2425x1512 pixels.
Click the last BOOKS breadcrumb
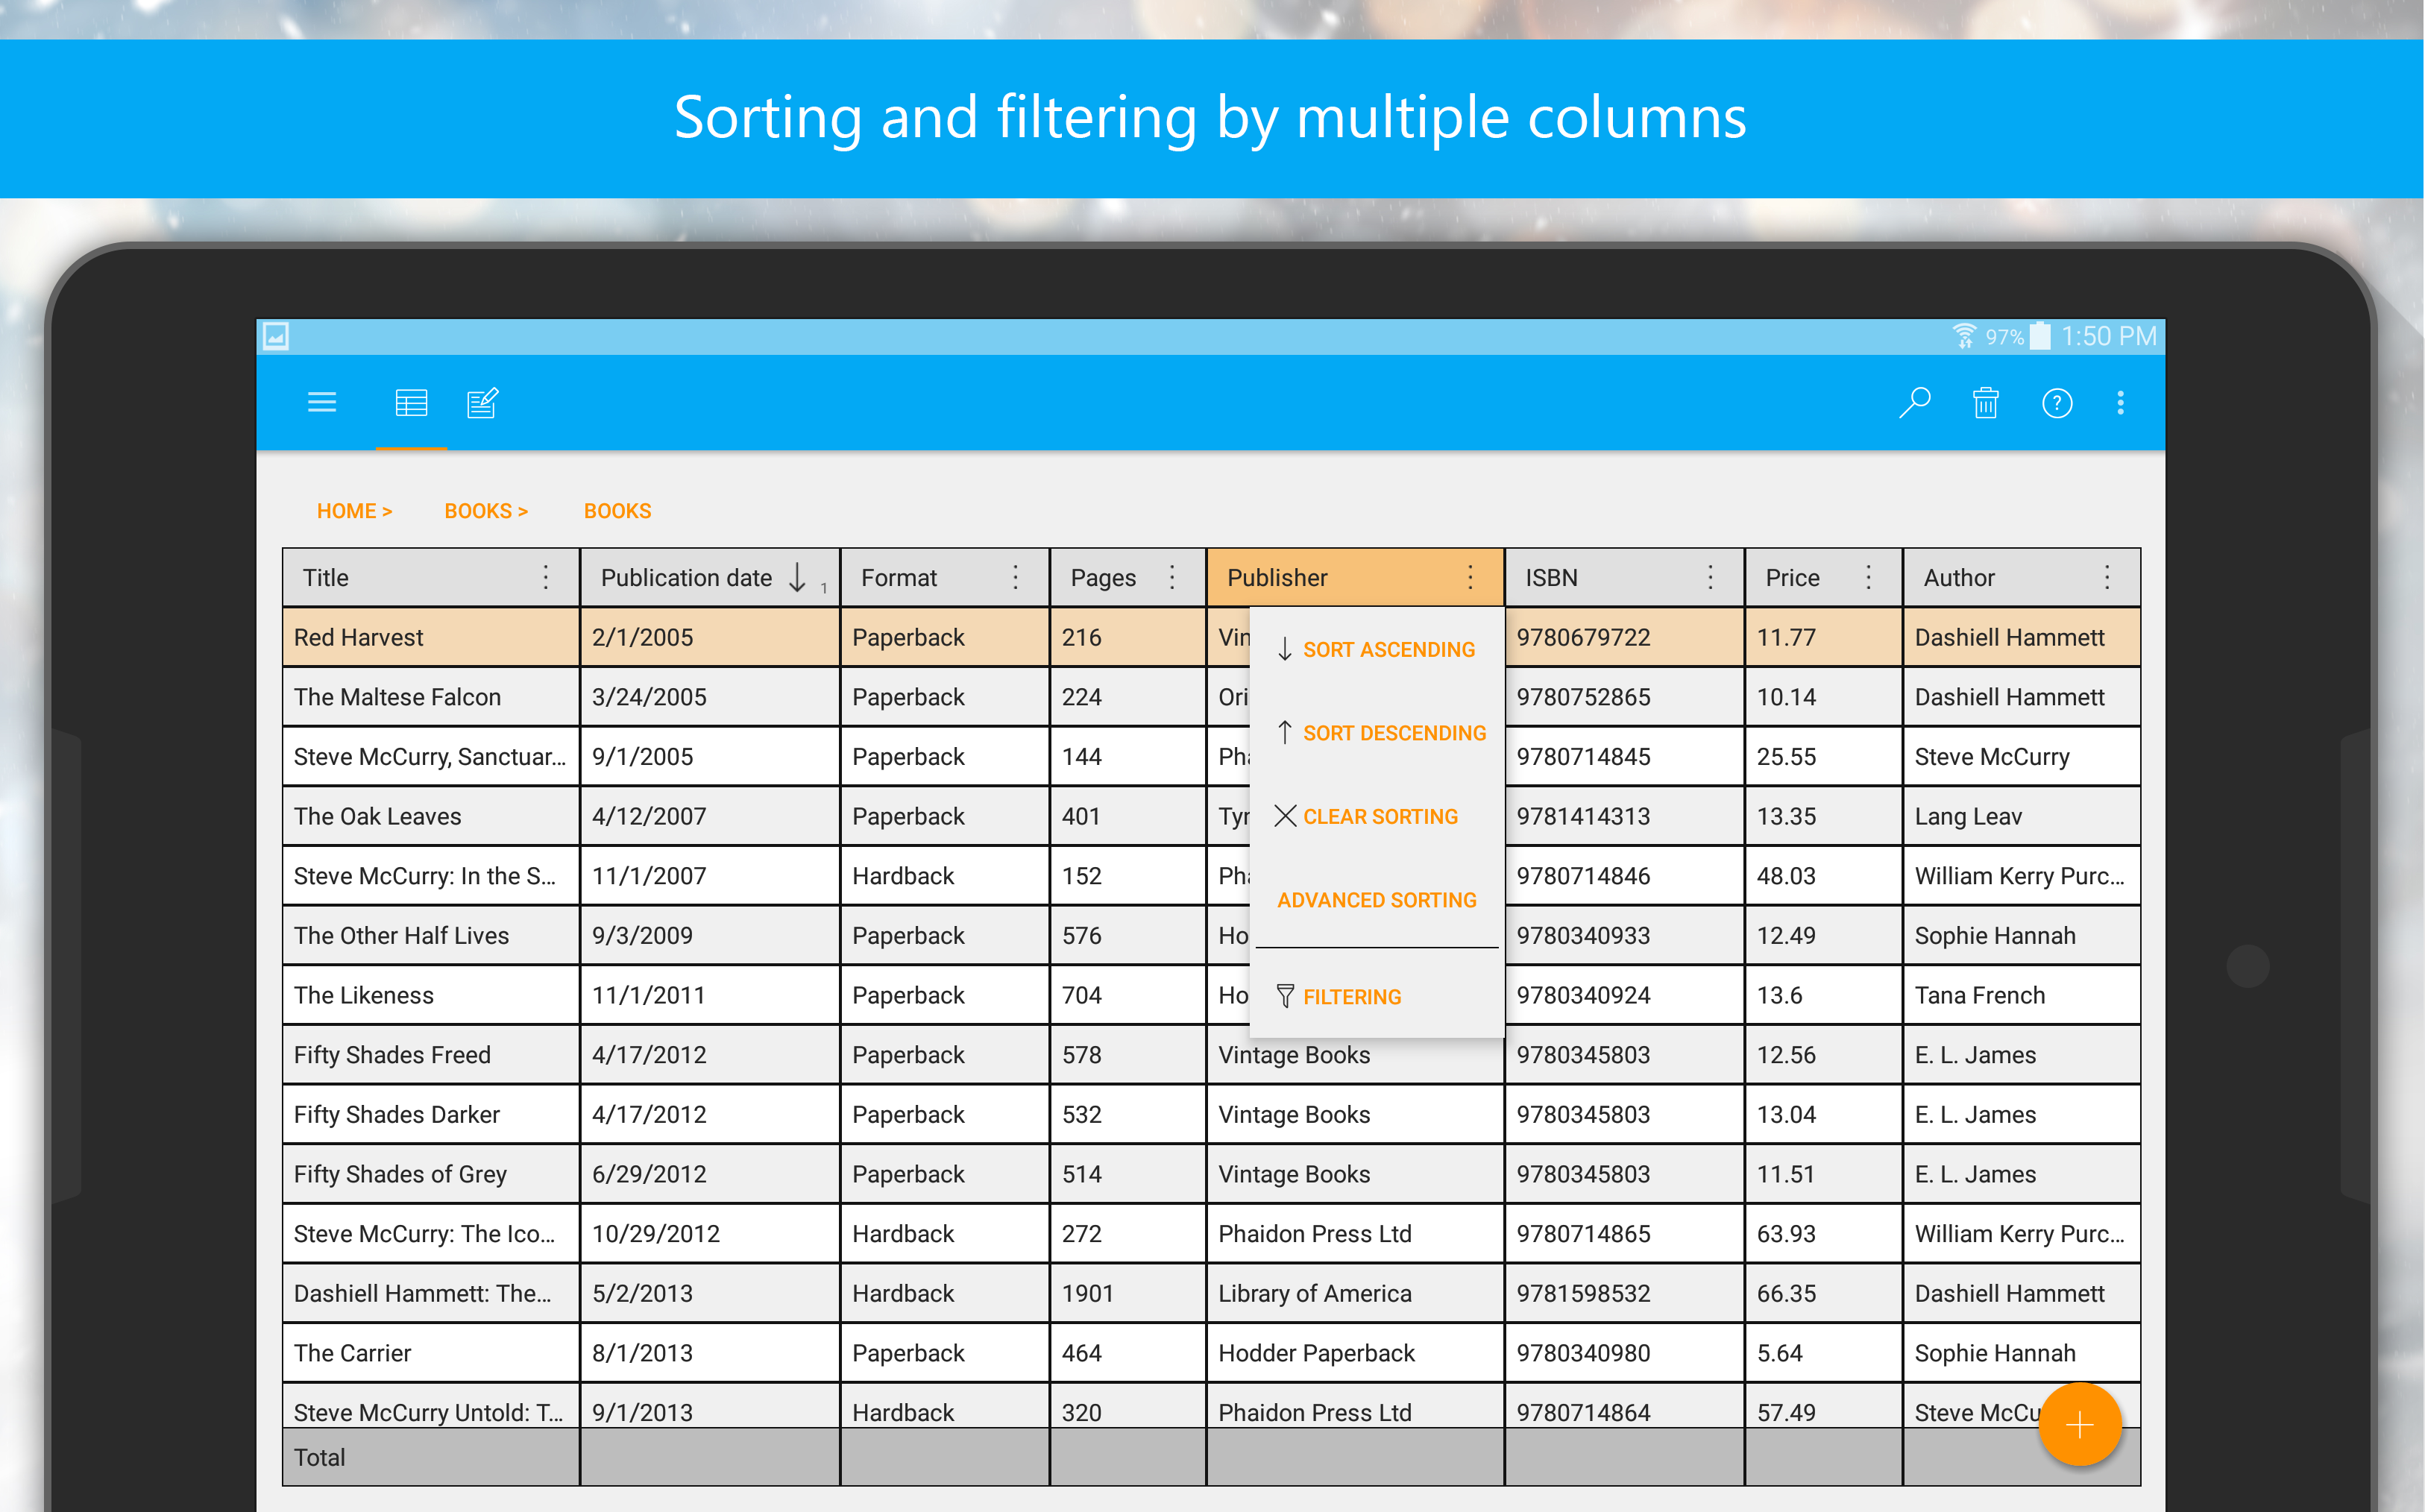point(617,511)
